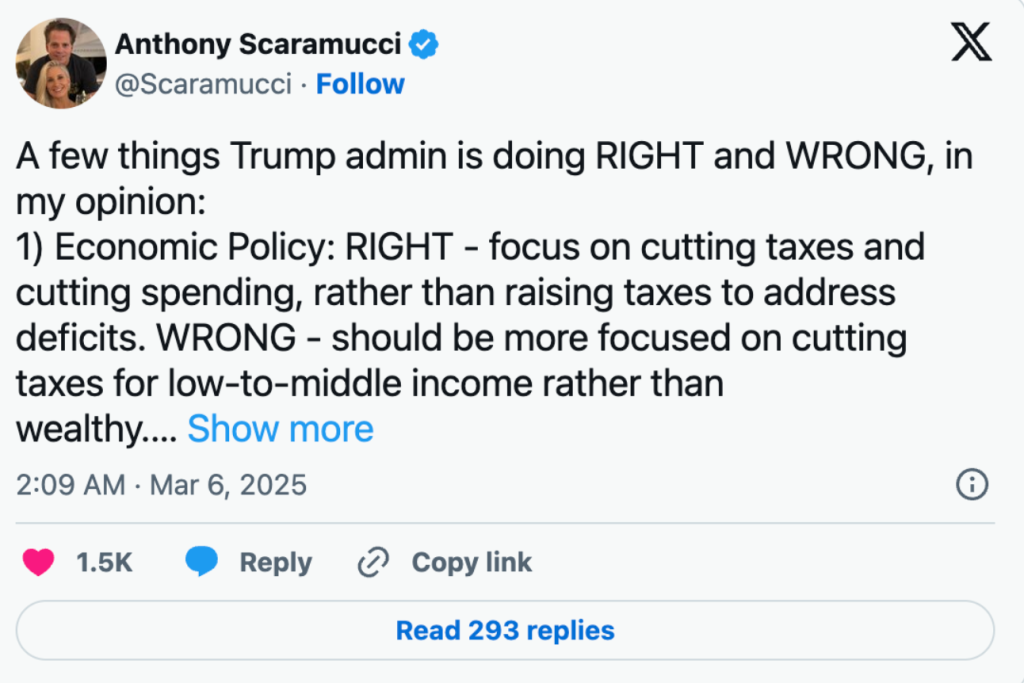Screen dimensions: 1024x683
Task: Click the 'my opinion:' tweet text line
Action: click(111, 202)
